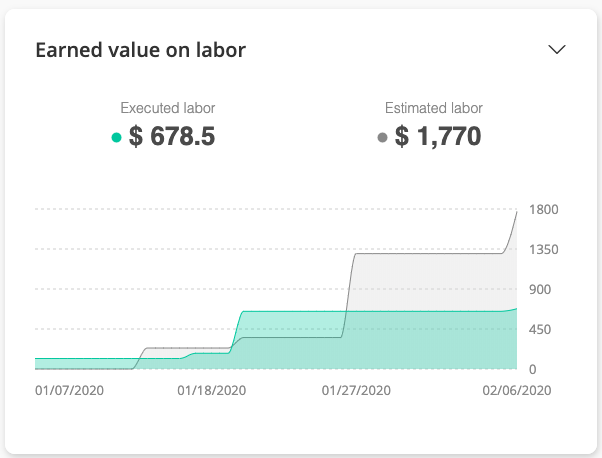Screen dimensions: 602x458
Task: Select the Executed labor label
Action: 168,108
